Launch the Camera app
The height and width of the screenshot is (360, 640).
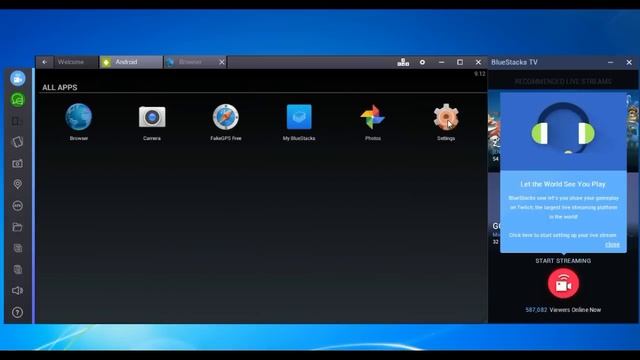[x=152, y=122]
